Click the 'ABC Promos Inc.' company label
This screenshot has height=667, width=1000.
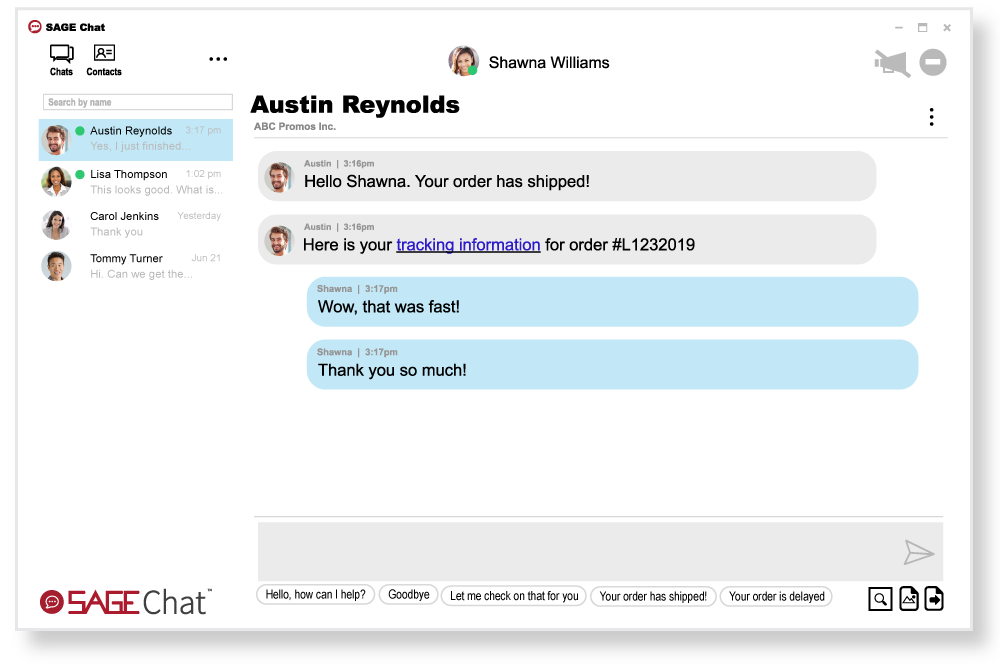(x=295, y=126)
